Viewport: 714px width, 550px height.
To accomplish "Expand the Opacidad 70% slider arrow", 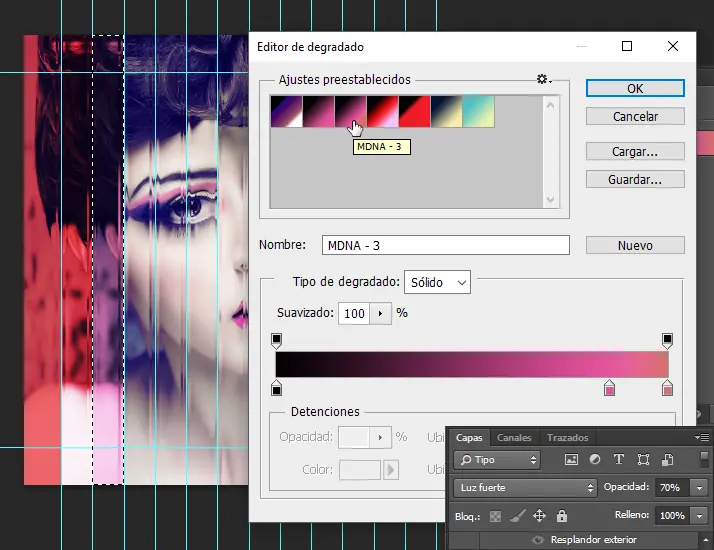I will [x=698, y=488].
